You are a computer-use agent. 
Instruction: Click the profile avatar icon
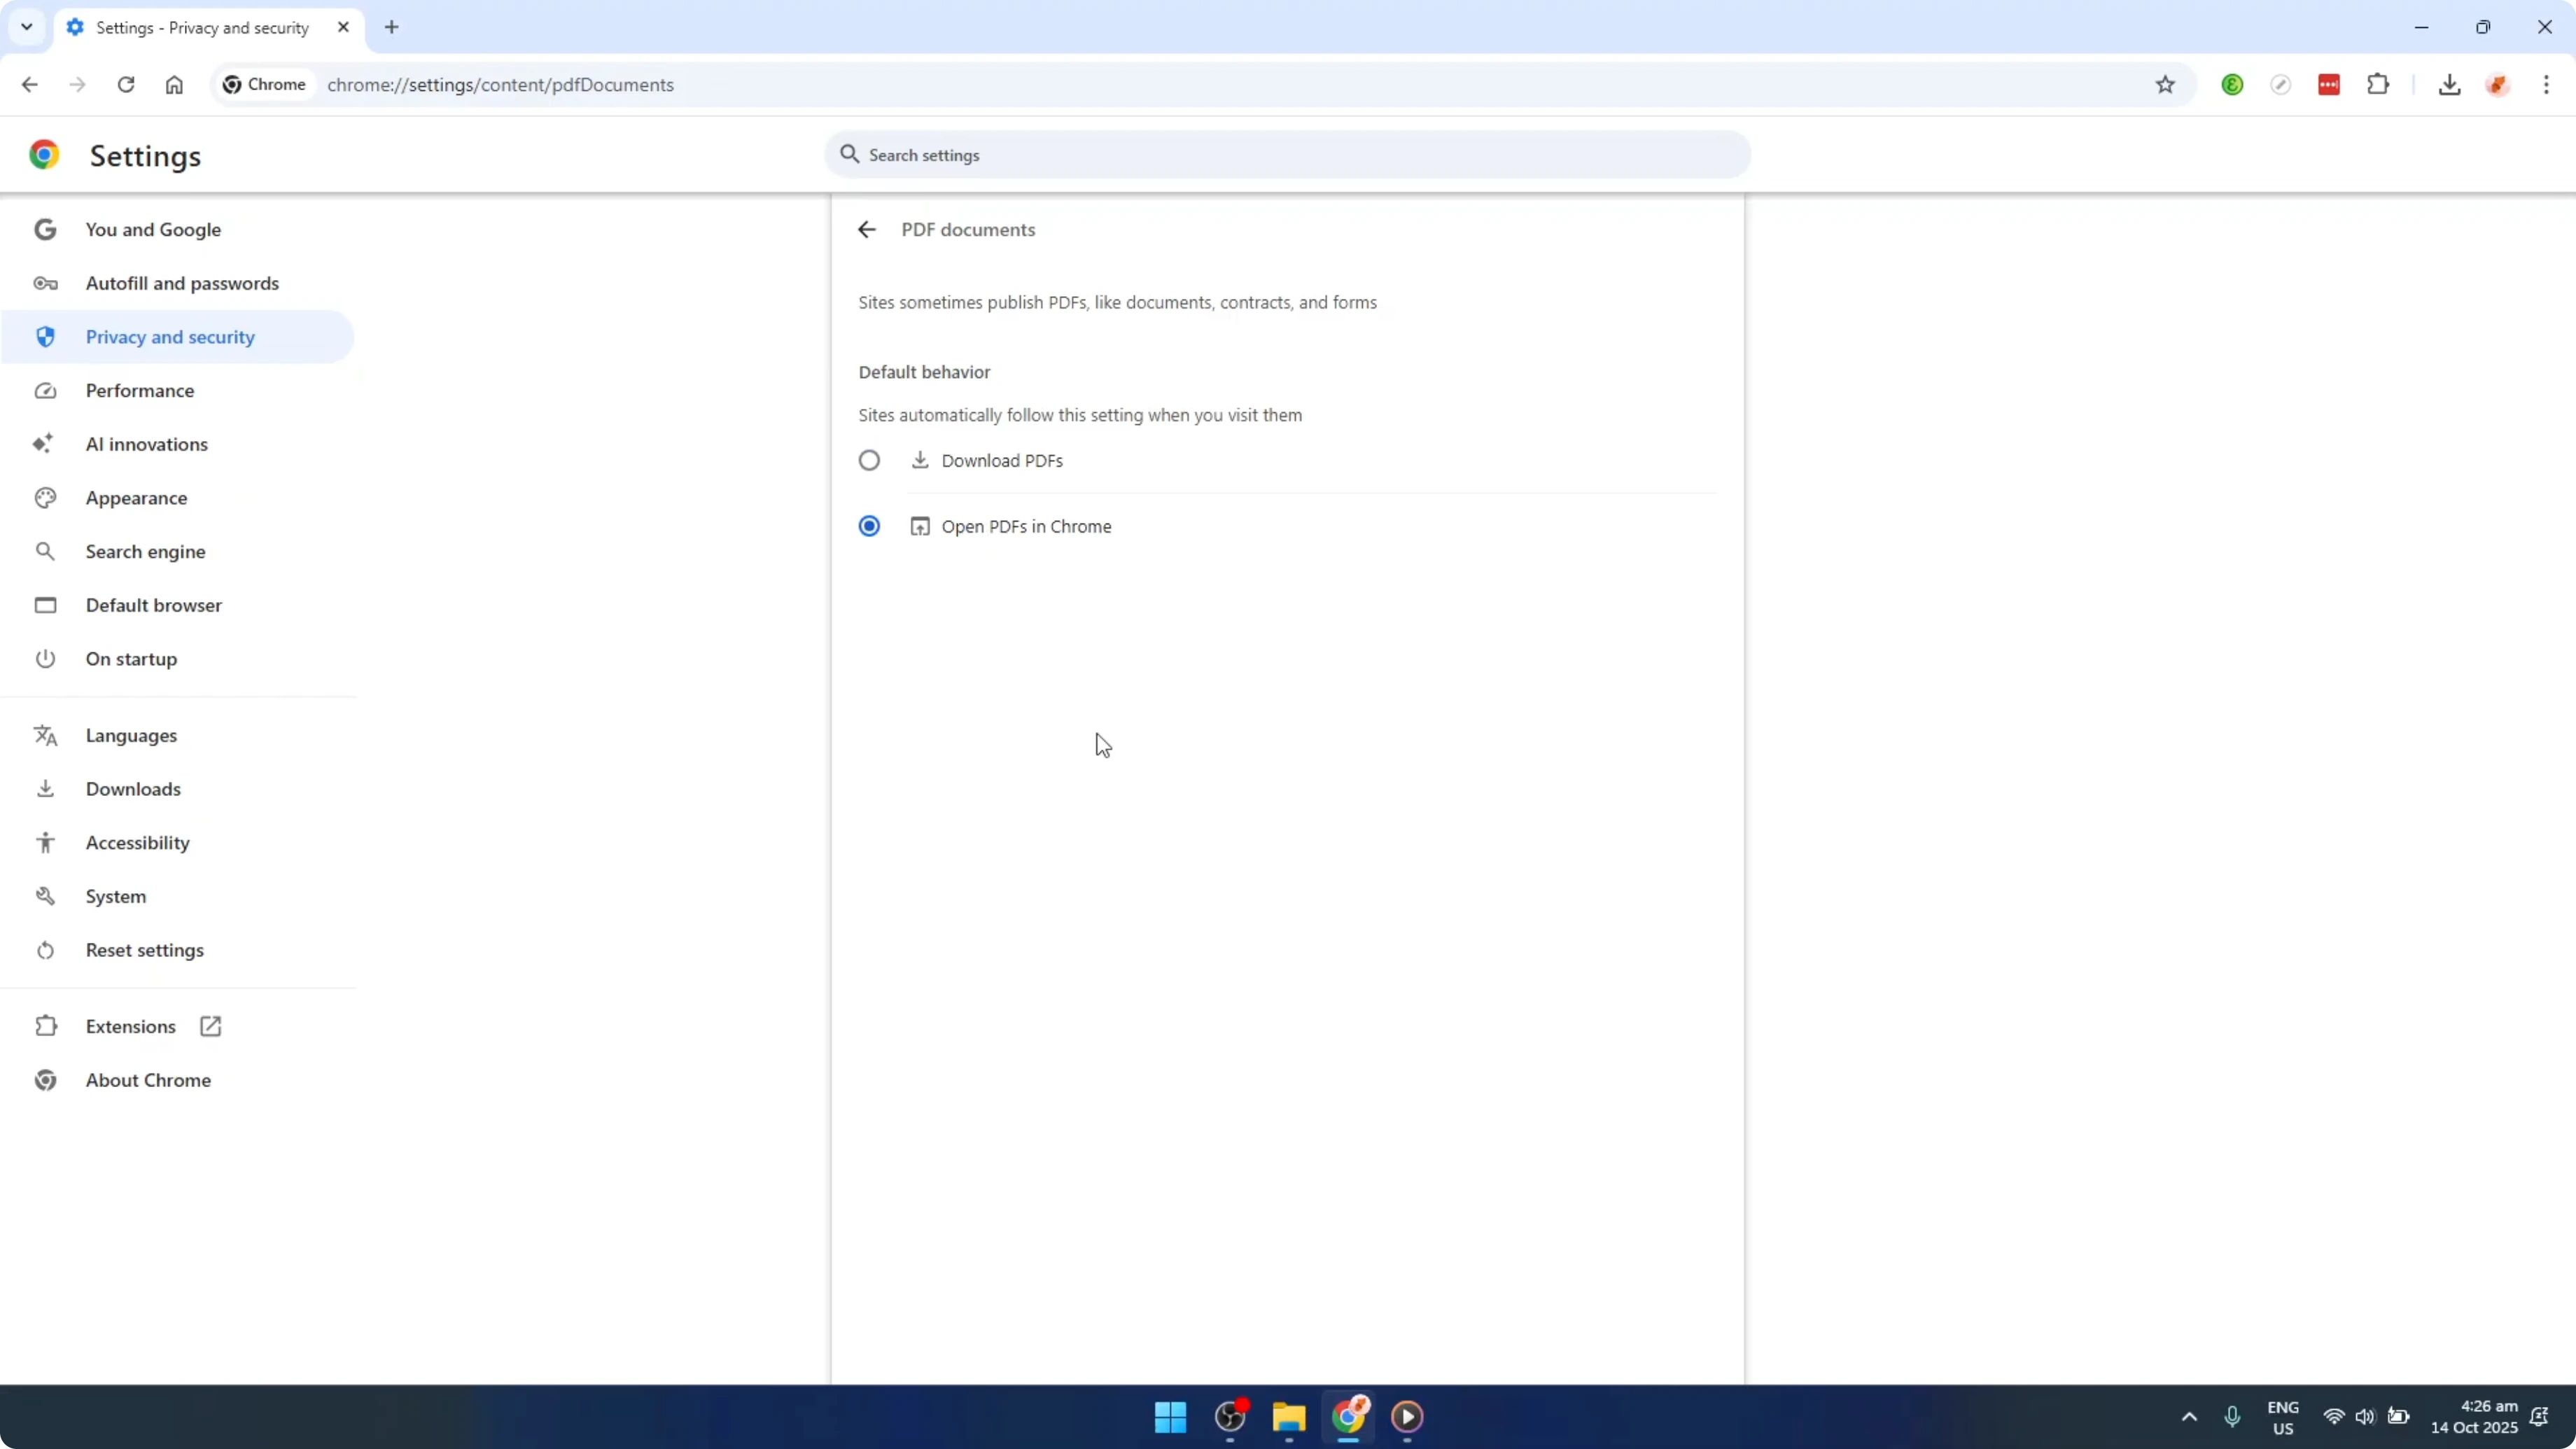click(2498, 85)
